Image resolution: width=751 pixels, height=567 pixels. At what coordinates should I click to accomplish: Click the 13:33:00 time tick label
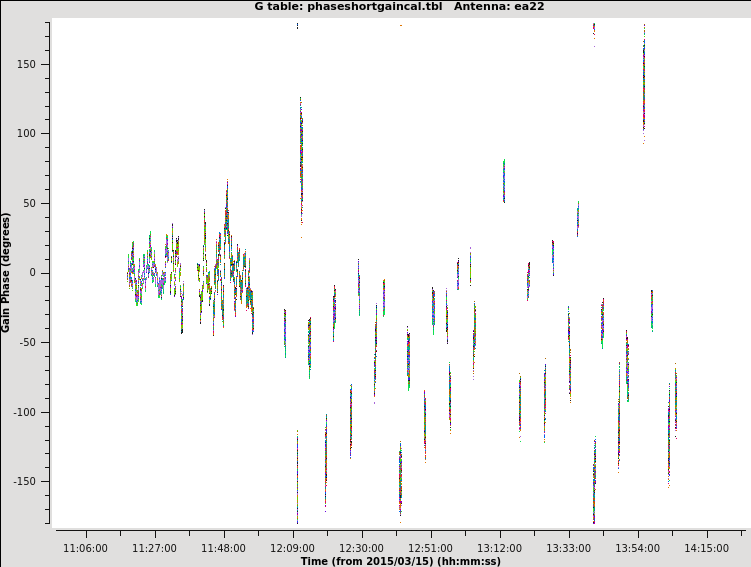coord(568,548)
